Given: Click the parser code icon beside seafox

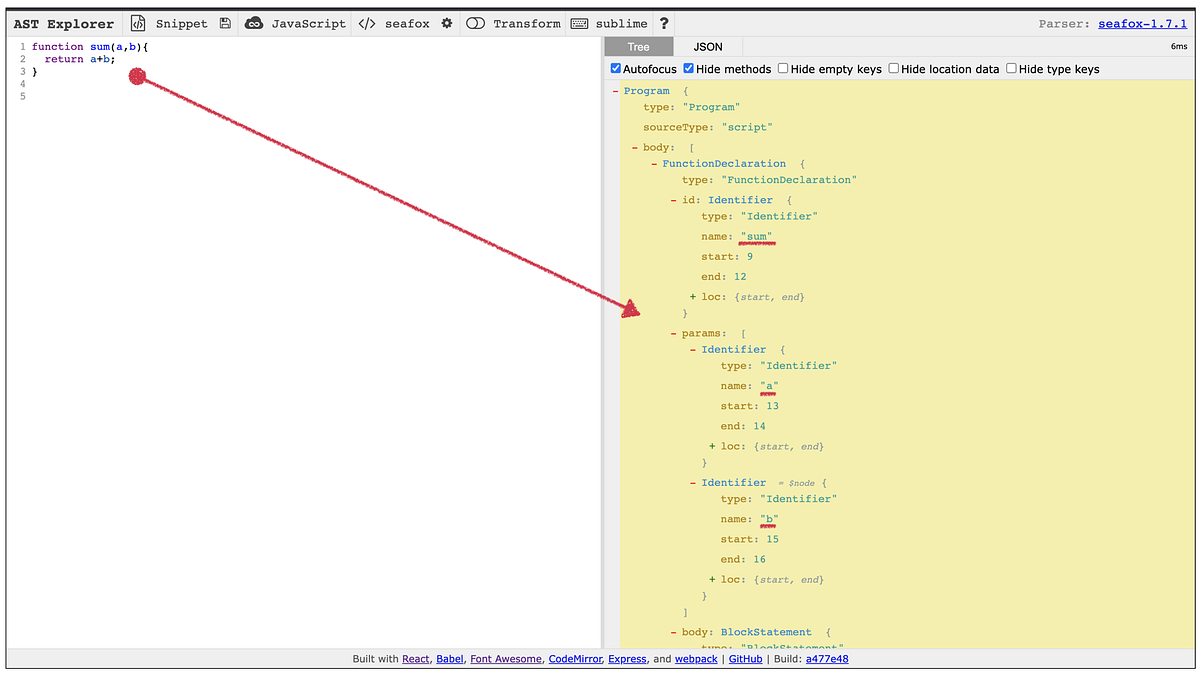Looking at the screenshot, I should pyautogui.click(x=367, y=23).
